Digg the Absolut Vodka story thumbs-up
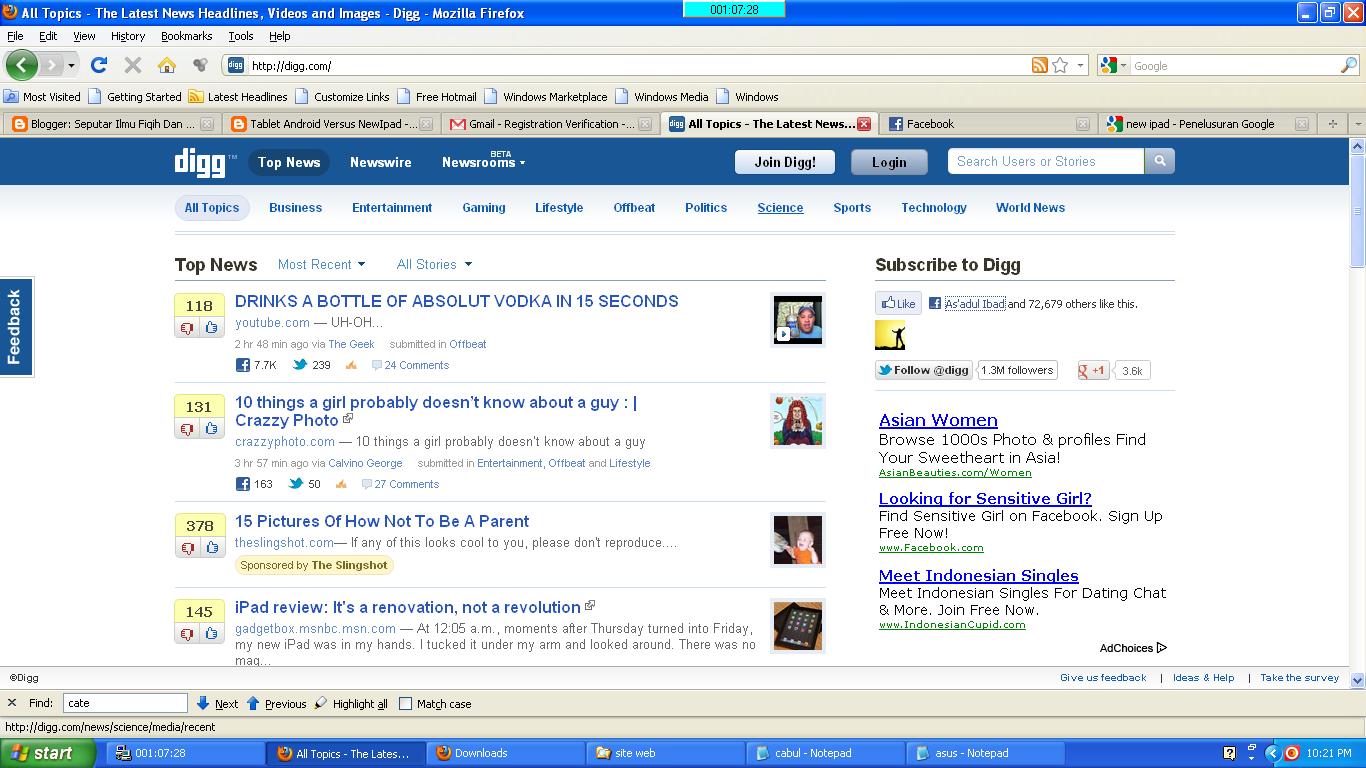This screenshot has height=768, width=1366. tap(212, 327)
